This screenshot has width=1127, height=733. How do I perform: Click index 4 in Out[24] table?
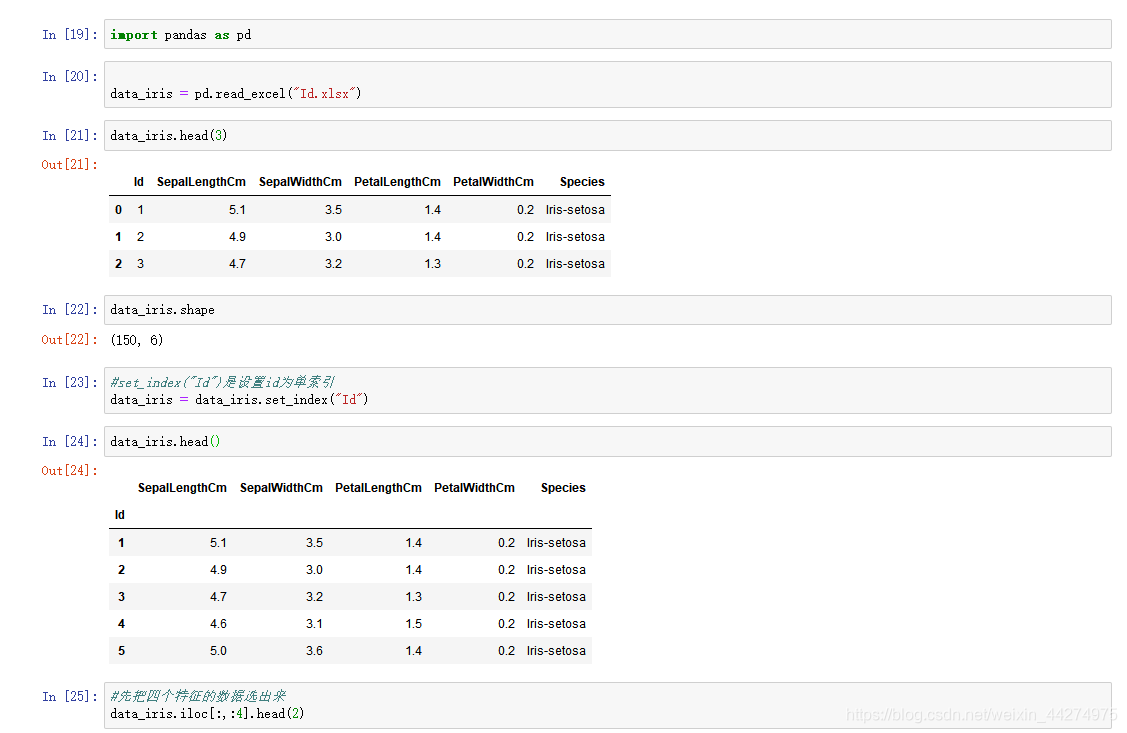pos(121,624)
